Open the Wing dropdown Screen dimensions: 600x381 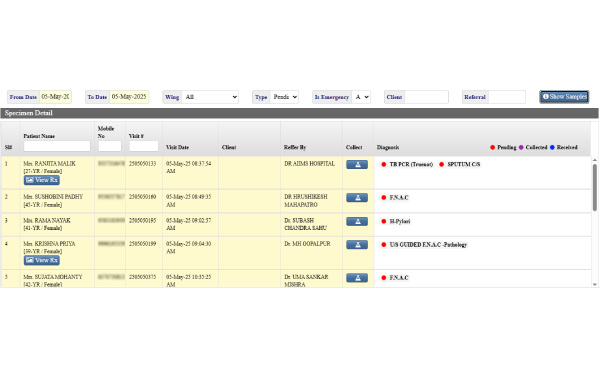210,97
